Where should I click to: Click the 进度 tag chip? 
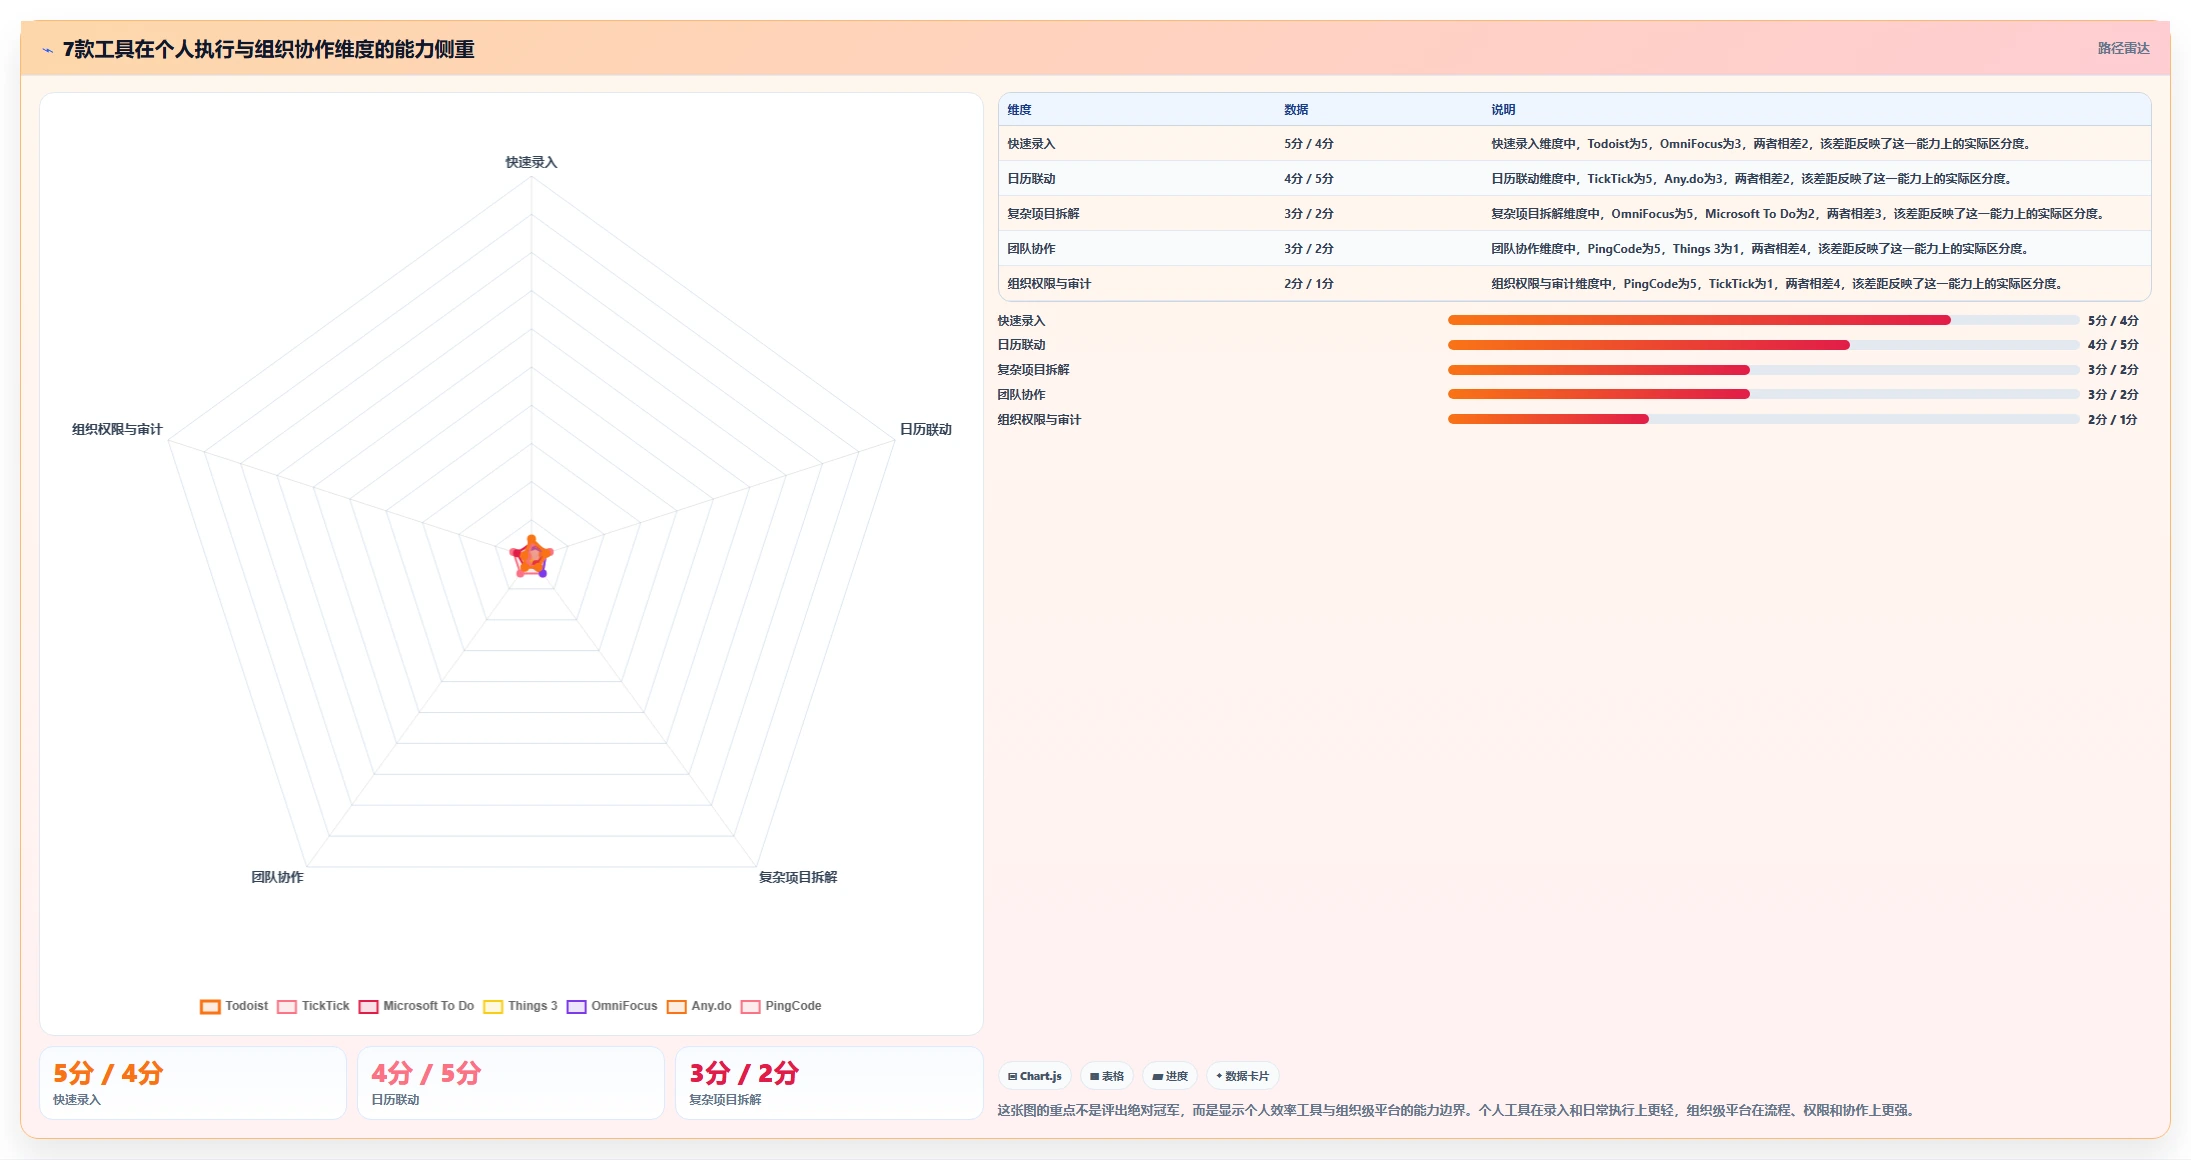(x=1170, y=1076)
